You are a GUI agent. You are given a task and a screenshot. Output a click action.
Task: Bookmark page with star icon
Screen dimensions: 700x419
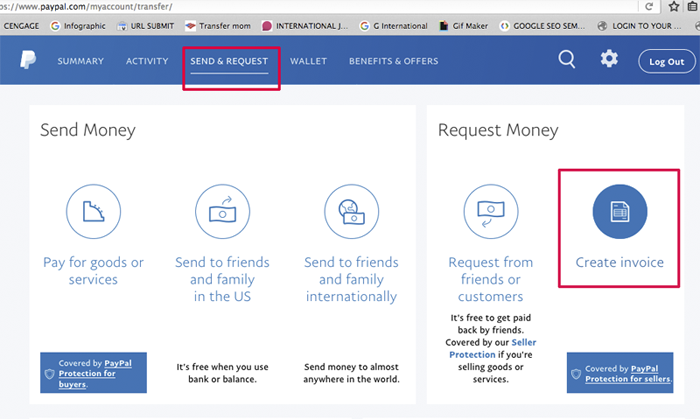(674, 6)
